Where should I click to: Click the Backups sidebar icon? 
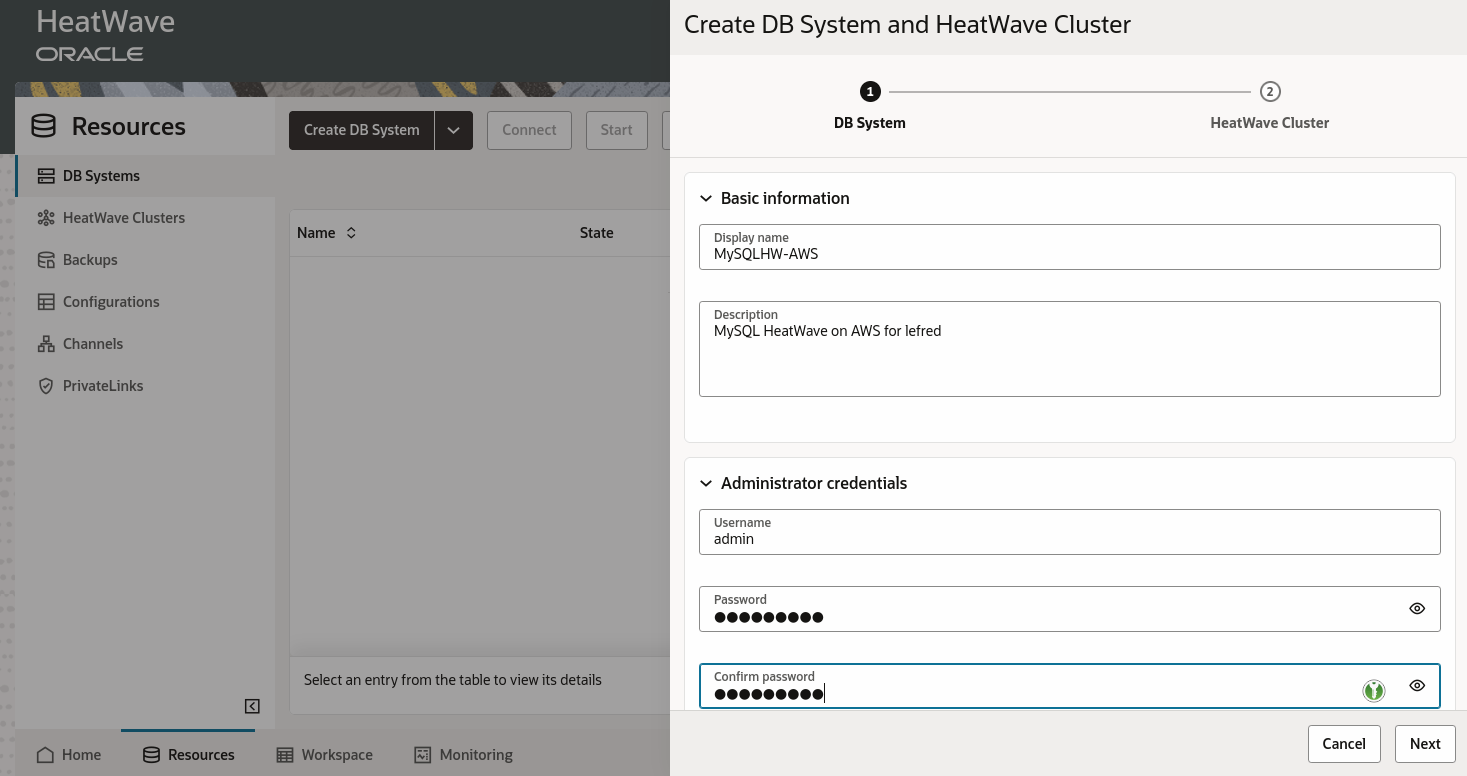coord(45,260)
